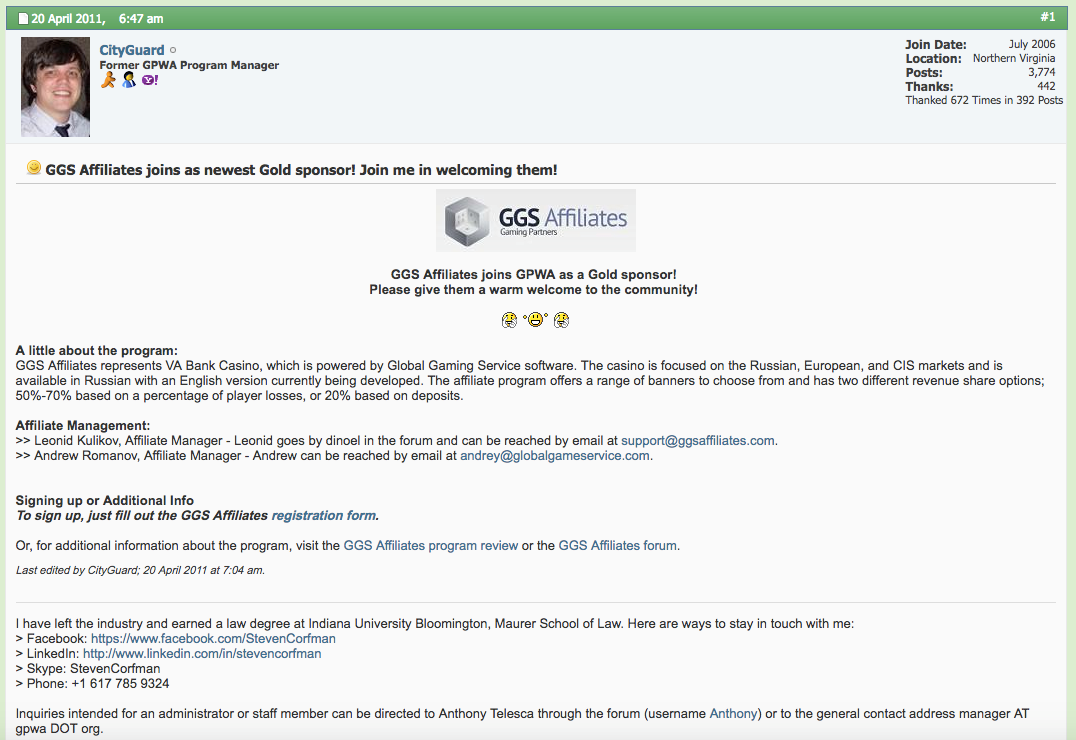Open the GGS Affiliates program review
Viewport: 1076px width, 740px height.
(430, 546)
